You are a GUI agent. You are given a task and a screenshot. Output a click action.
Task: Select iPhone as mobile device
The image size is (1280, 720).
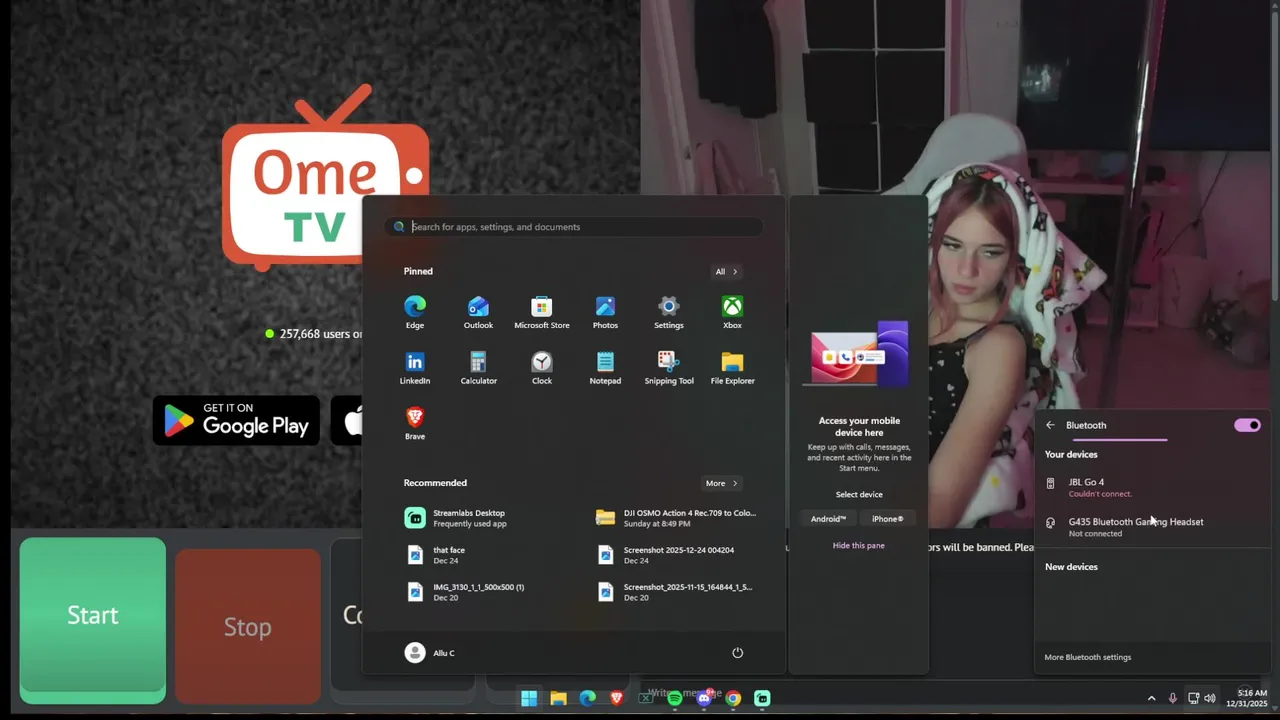click(887, 519)
